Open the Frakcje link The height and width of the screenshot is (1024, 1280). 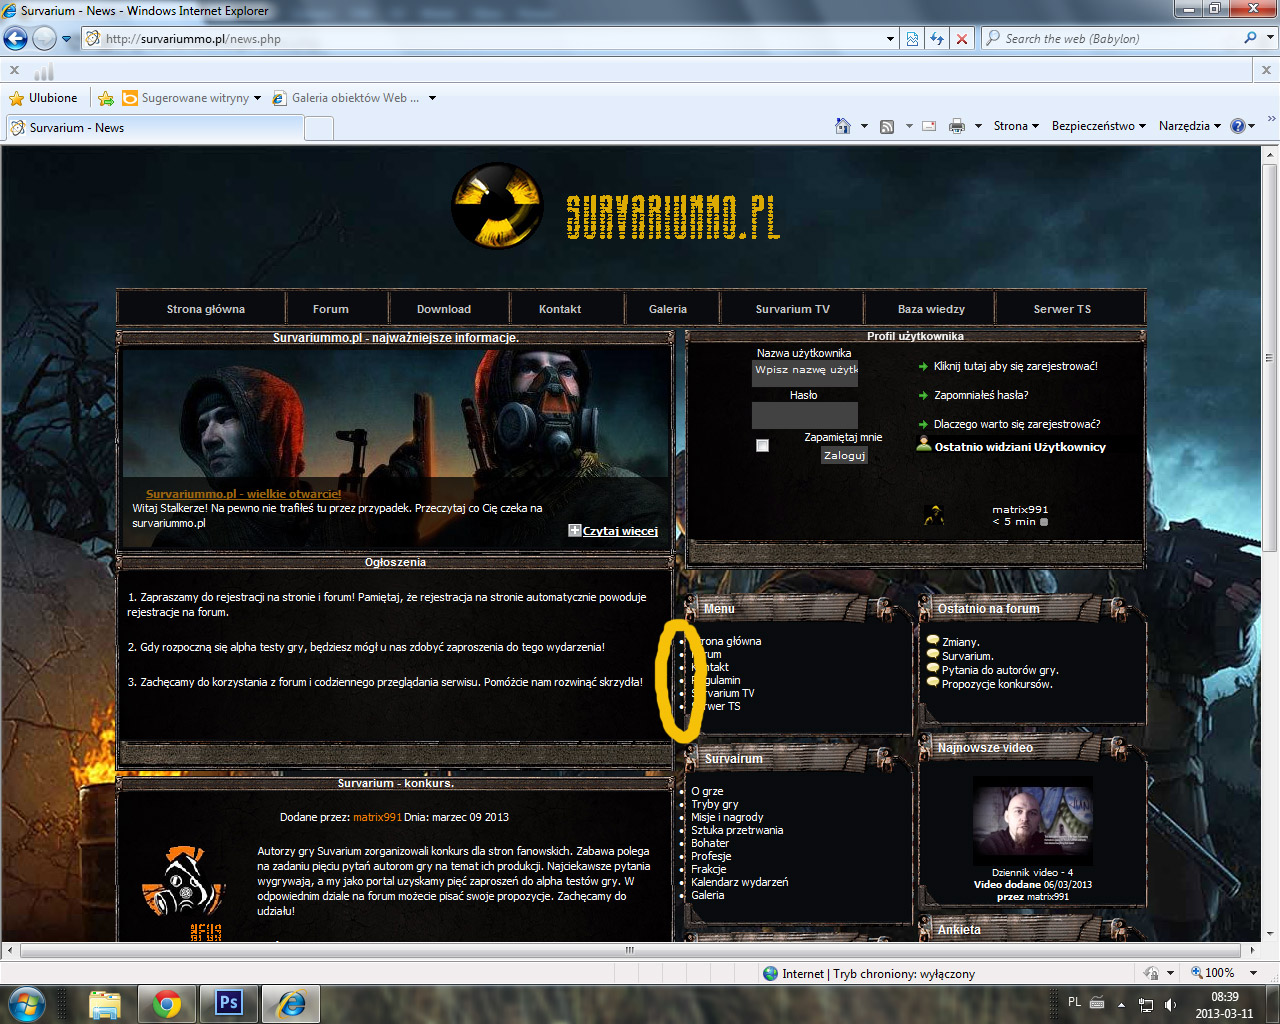[x=709, y=869]
